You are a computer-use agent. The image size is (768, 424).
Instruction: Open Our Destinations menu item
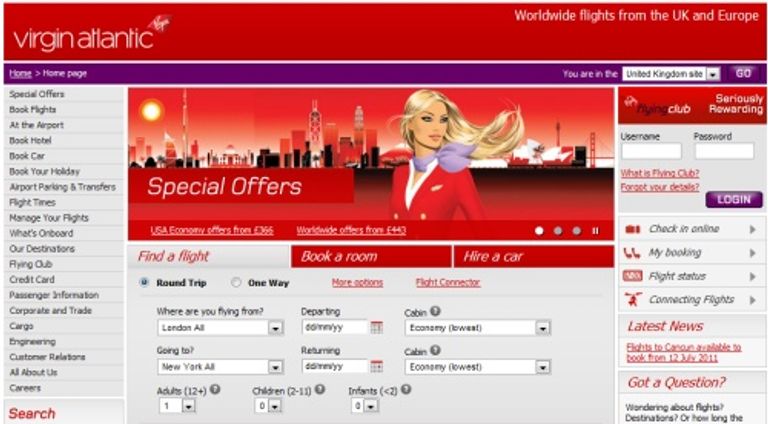click(x=64, y=249)
